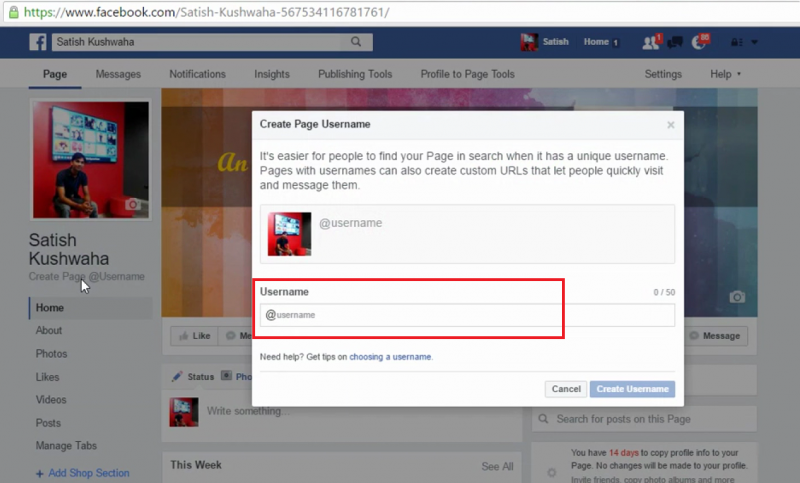Go to Home in the top bar
This screenshot has width=800, height=483.
(596, 42)
